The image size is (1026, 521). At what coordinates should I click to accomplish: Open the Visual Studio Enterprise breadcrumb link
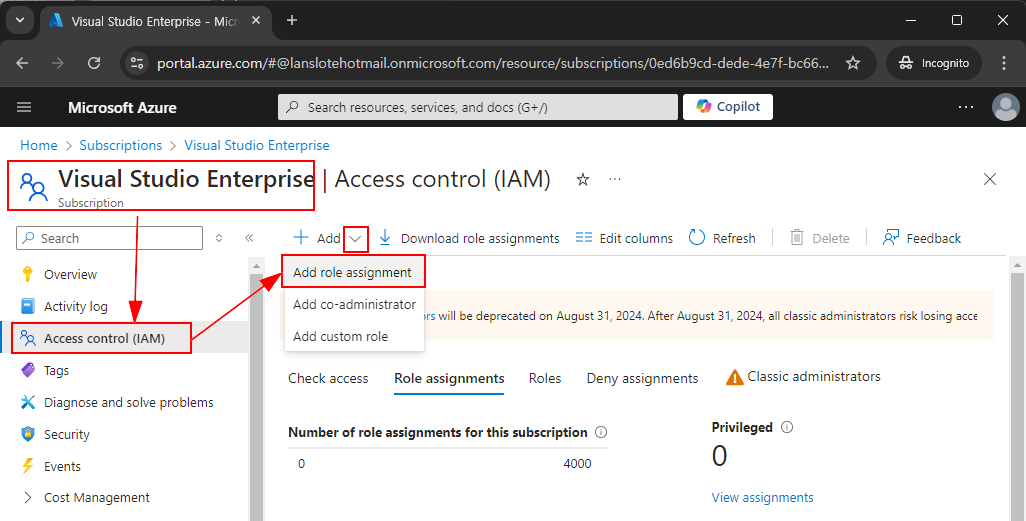click(256, 145)
